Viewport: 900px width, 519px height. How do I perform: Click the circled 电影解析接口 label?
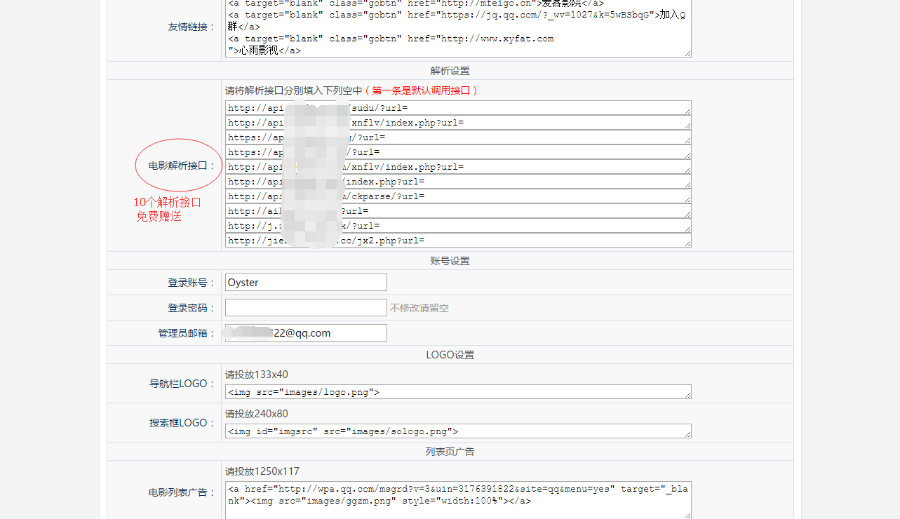click(x=176, y=166)
